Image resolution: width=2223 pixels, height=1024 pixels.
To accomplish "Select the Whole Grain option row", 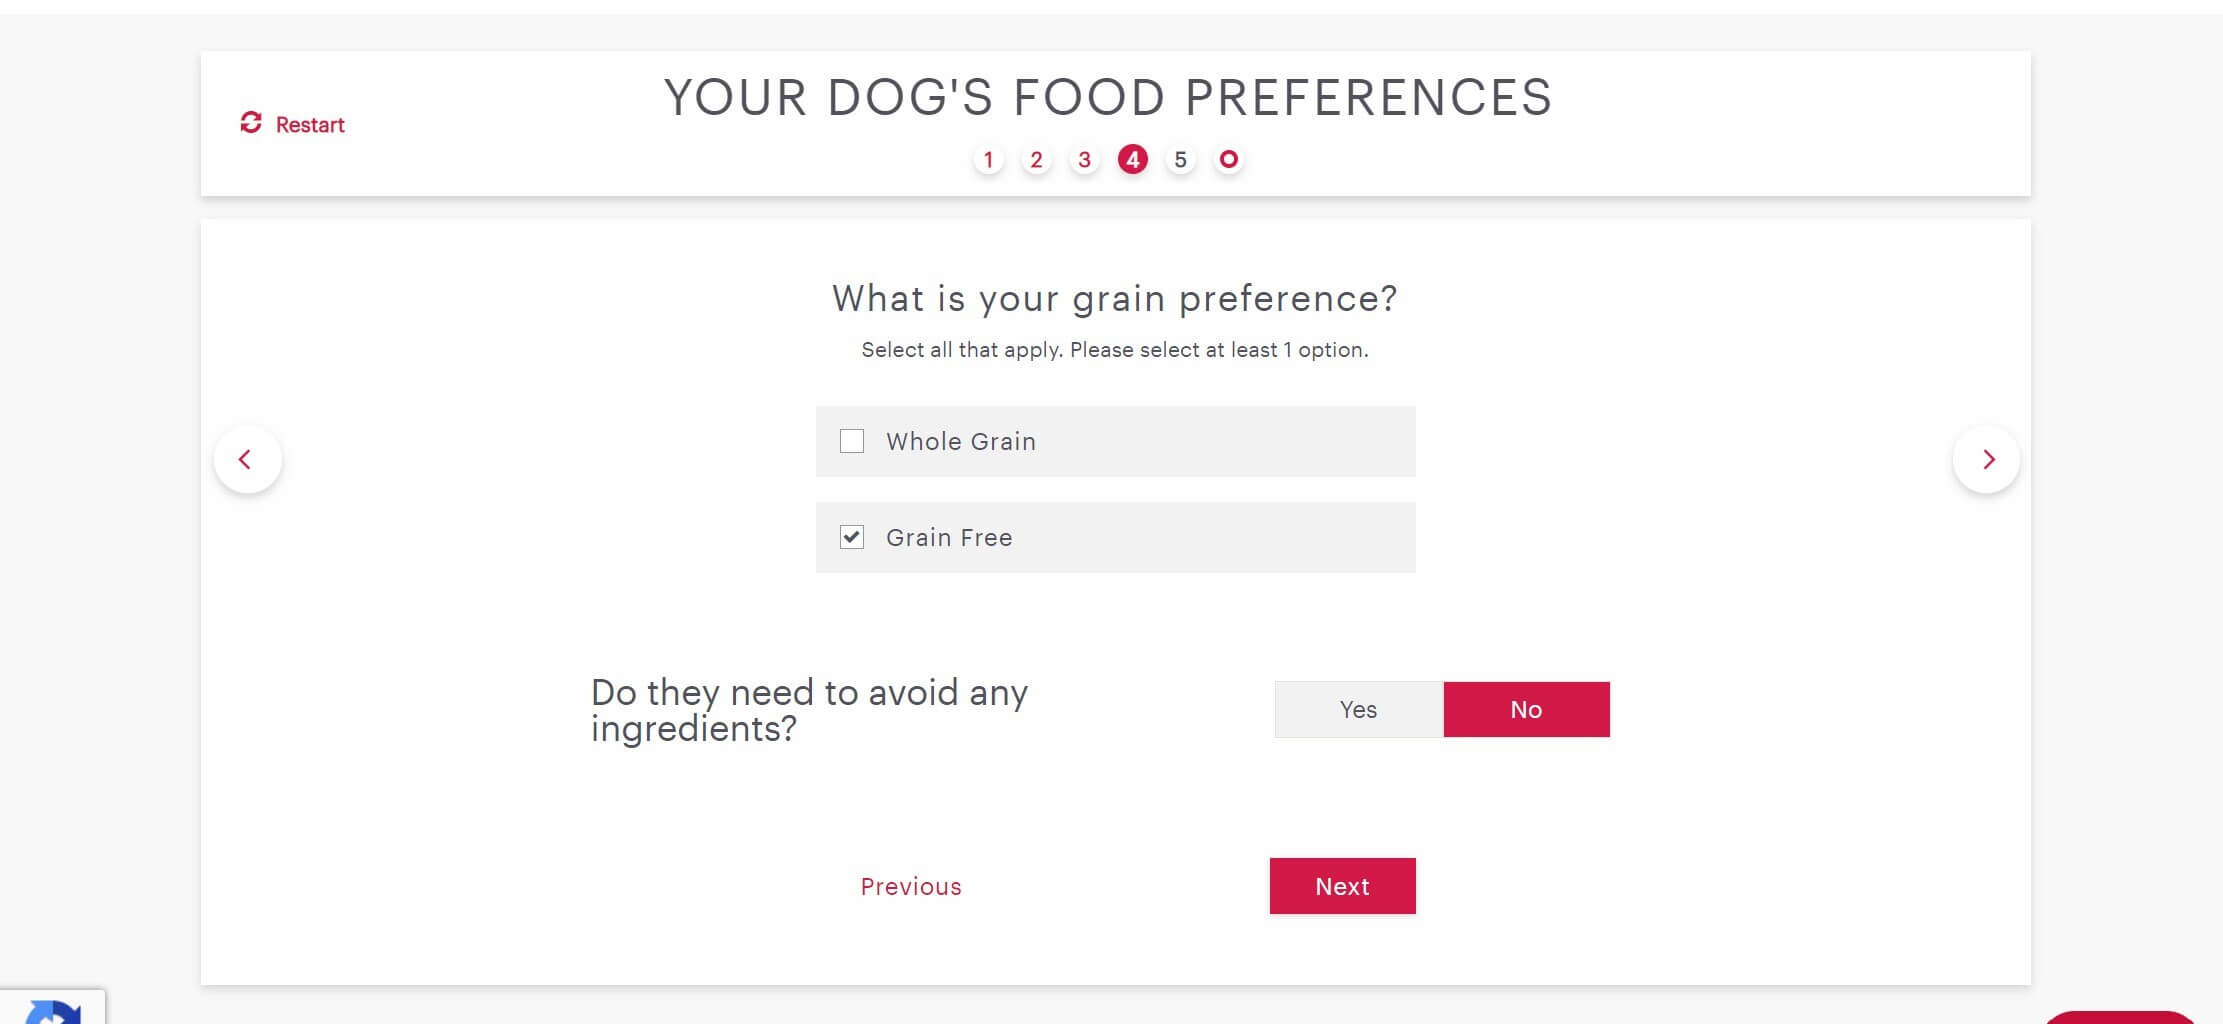I will coord(1115,441).
